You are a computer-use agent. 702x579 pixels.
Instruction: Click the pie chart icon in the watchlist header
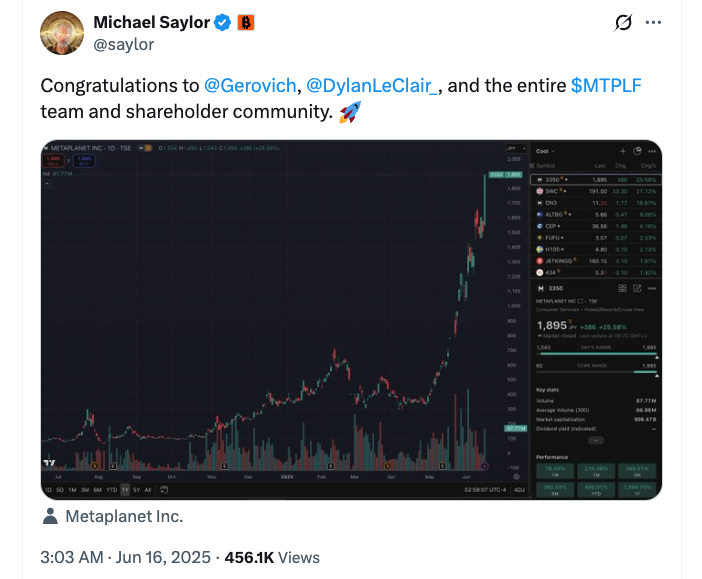pos(637,150)
